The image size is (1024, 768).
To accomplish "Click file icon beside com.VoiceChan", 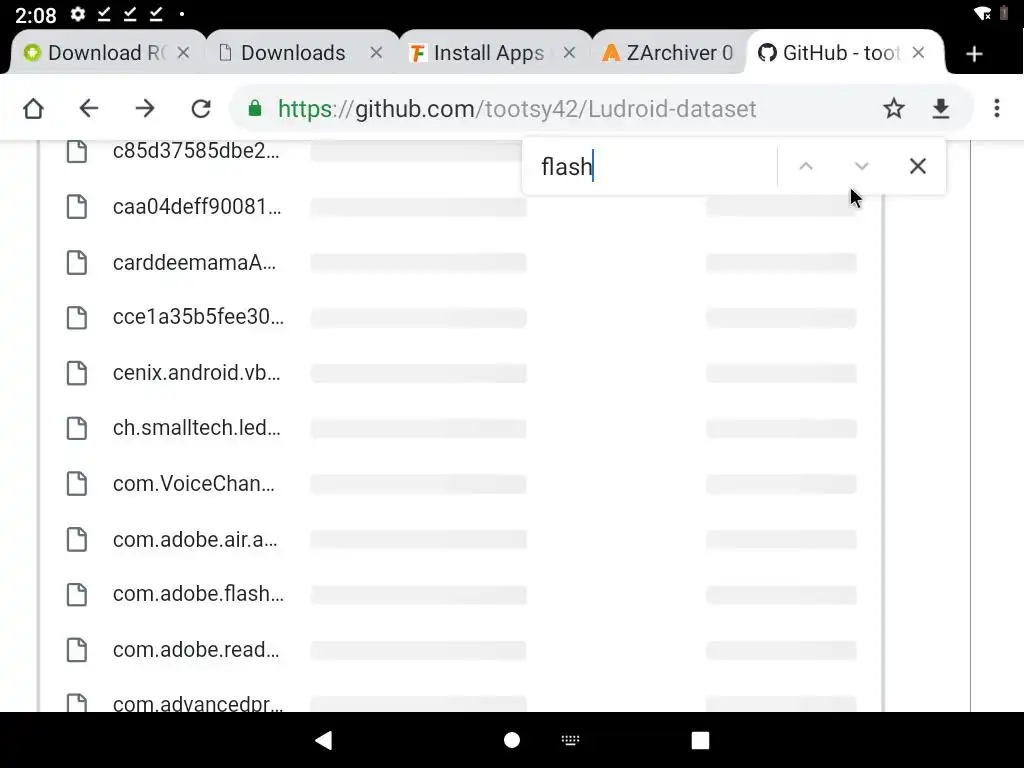I will (77, 484).
